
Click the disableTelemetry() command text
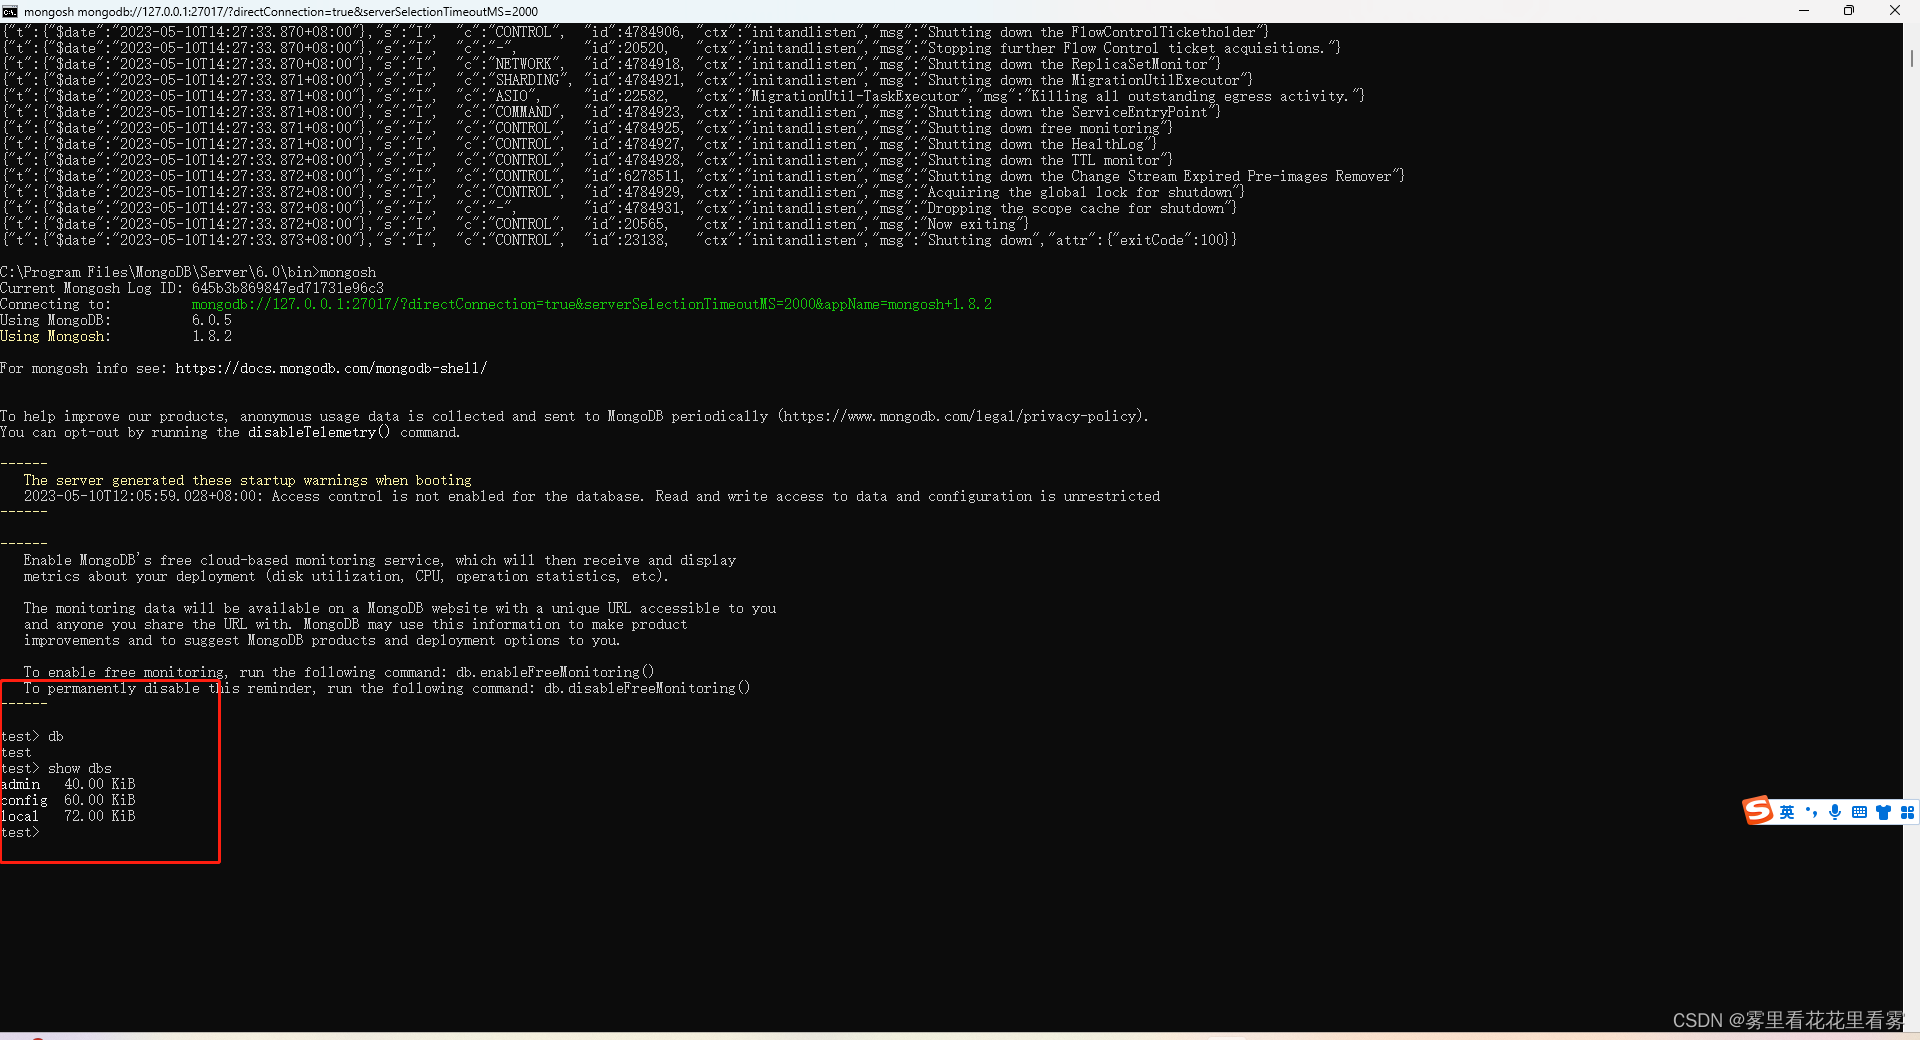[x=319, y=432]
